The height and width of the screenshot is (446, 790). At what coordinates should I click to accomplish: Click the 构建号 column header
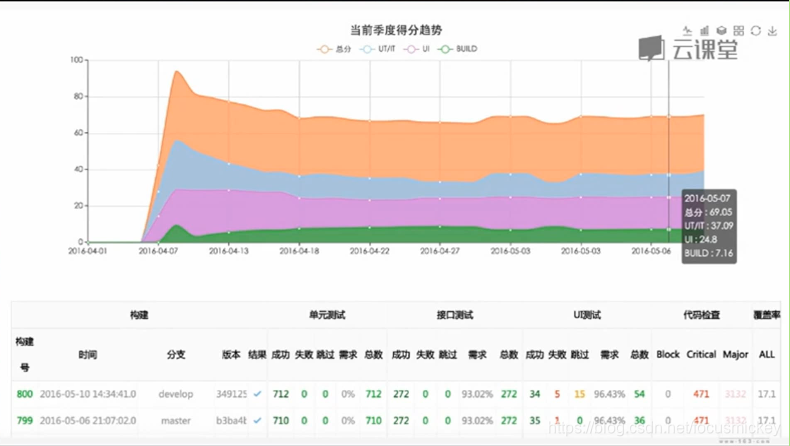tap(24, 355)
